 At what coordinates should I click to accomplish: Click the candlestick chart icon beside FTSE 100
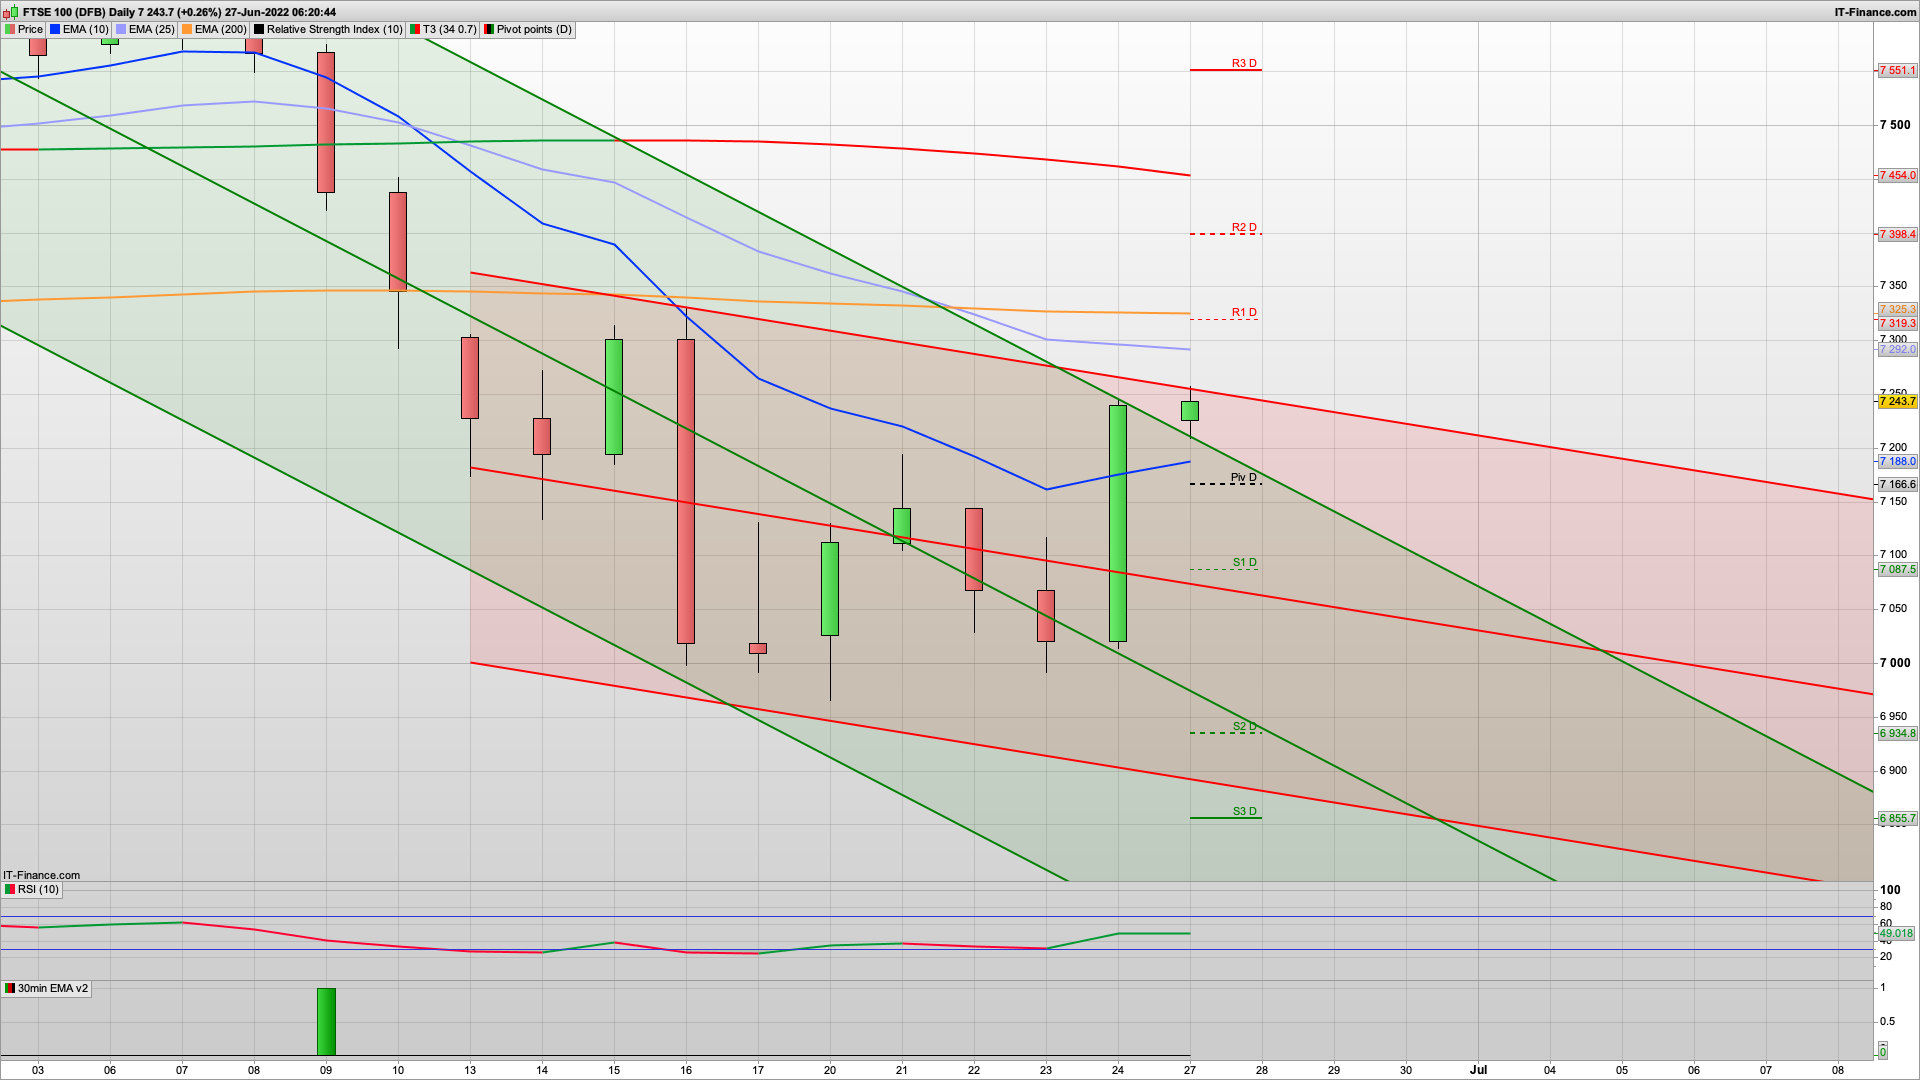tap(10, 12)
